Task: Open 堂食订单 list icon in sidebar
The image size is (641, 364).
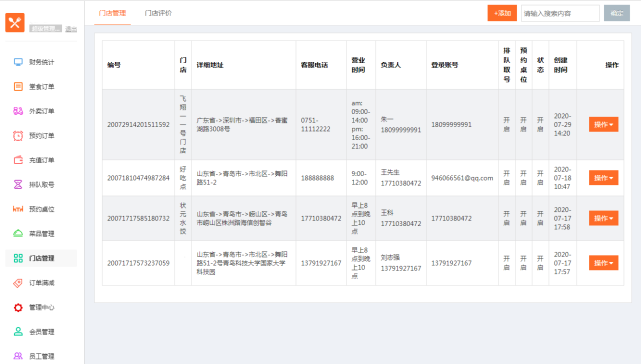Action: [18, 86]
